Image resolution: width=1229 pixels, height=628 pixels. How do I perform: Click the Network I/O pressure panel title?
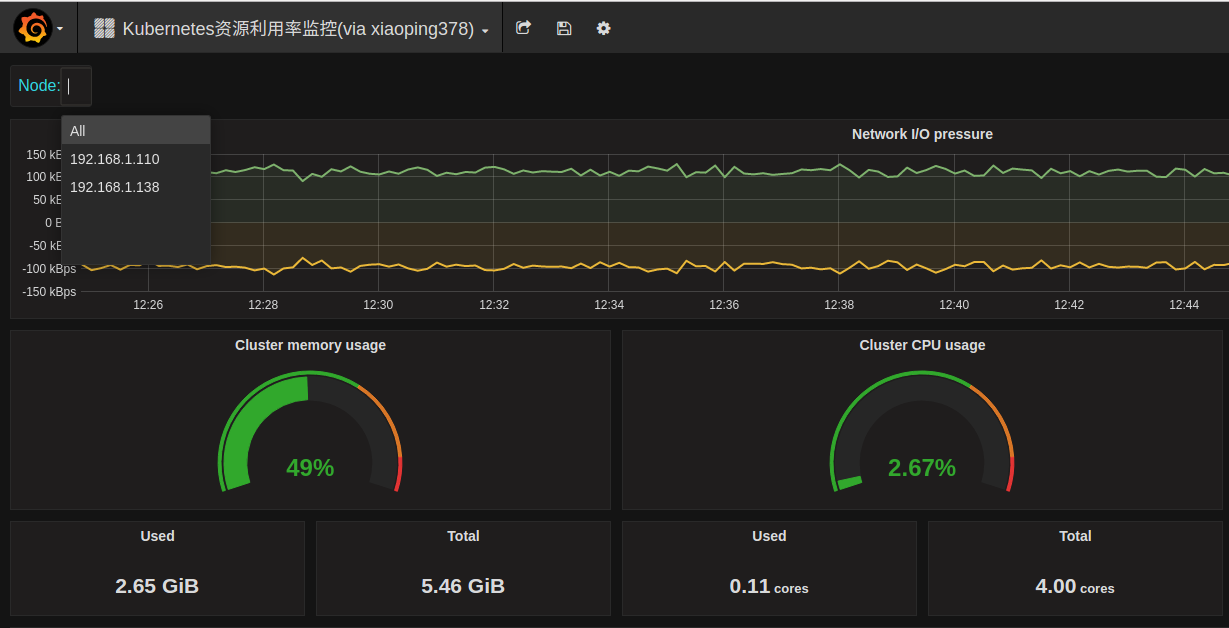pyautogui.click(x=921, y=134)
